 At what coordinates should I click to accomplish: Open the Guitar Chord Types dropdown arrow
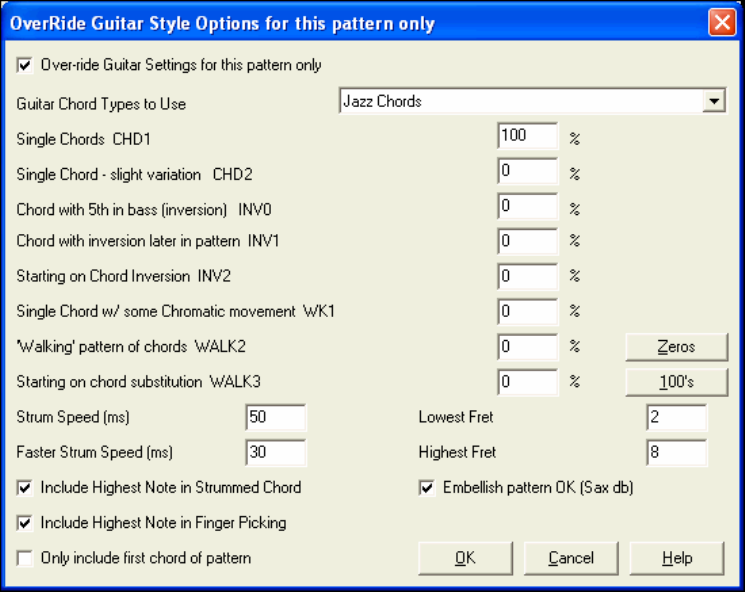point(714,101)
